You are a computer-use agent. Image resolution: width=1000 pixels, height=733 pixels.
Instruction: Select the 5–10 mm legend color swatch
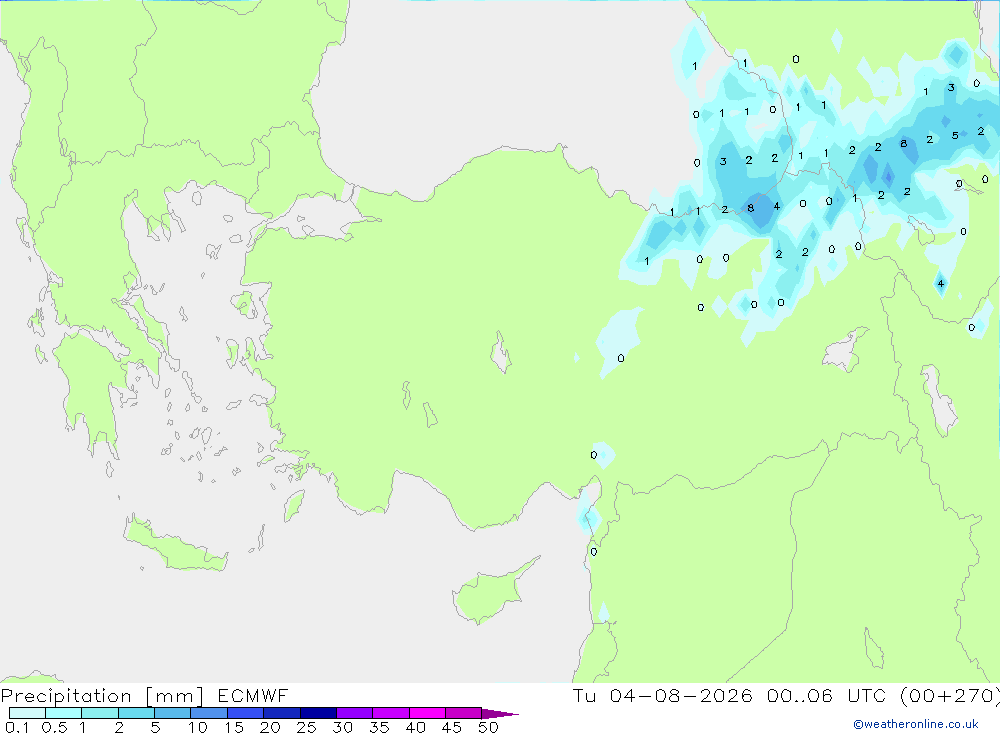(173, 713)
